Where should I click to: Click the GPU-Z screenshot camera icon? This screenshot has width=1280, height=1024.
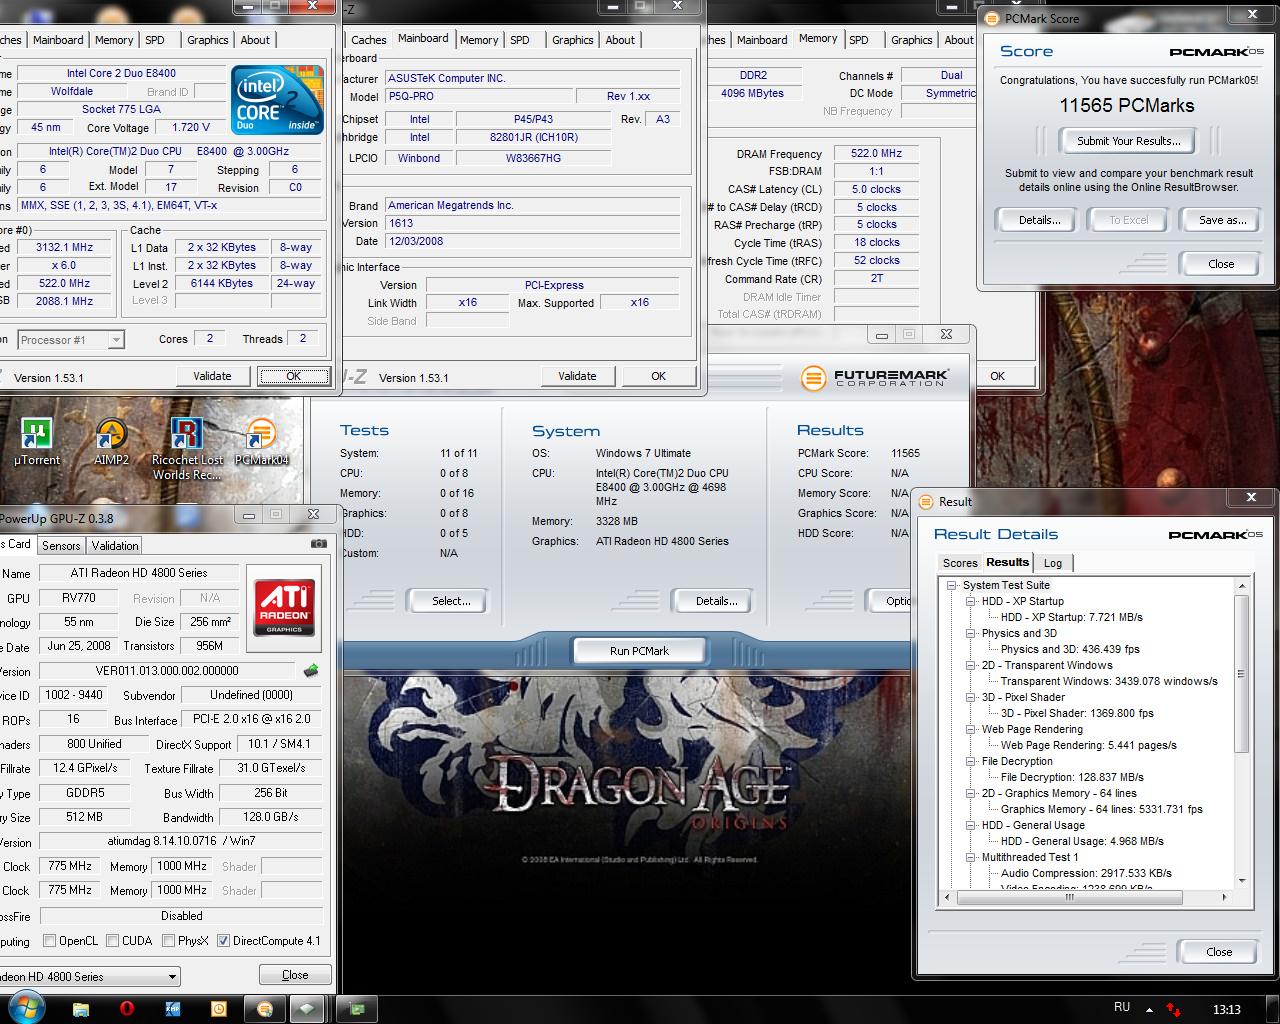tap(318, 544)
